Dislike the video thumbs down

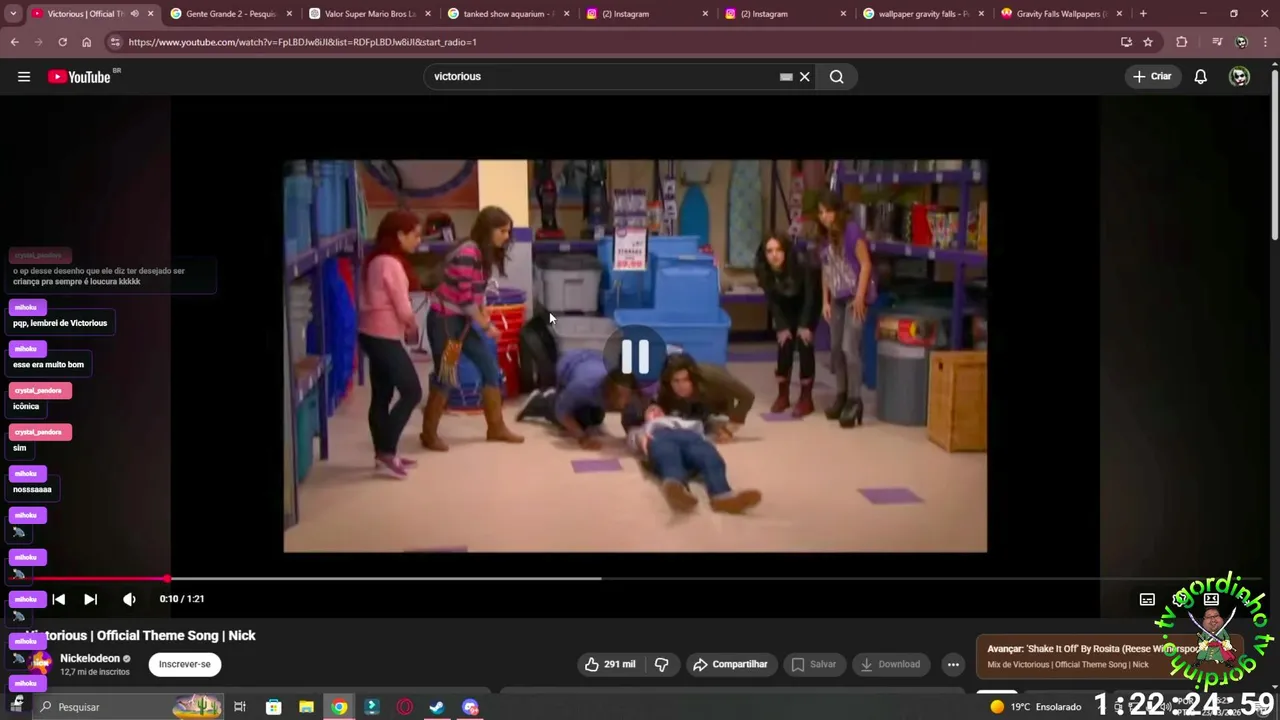click(x=661, y=664)
